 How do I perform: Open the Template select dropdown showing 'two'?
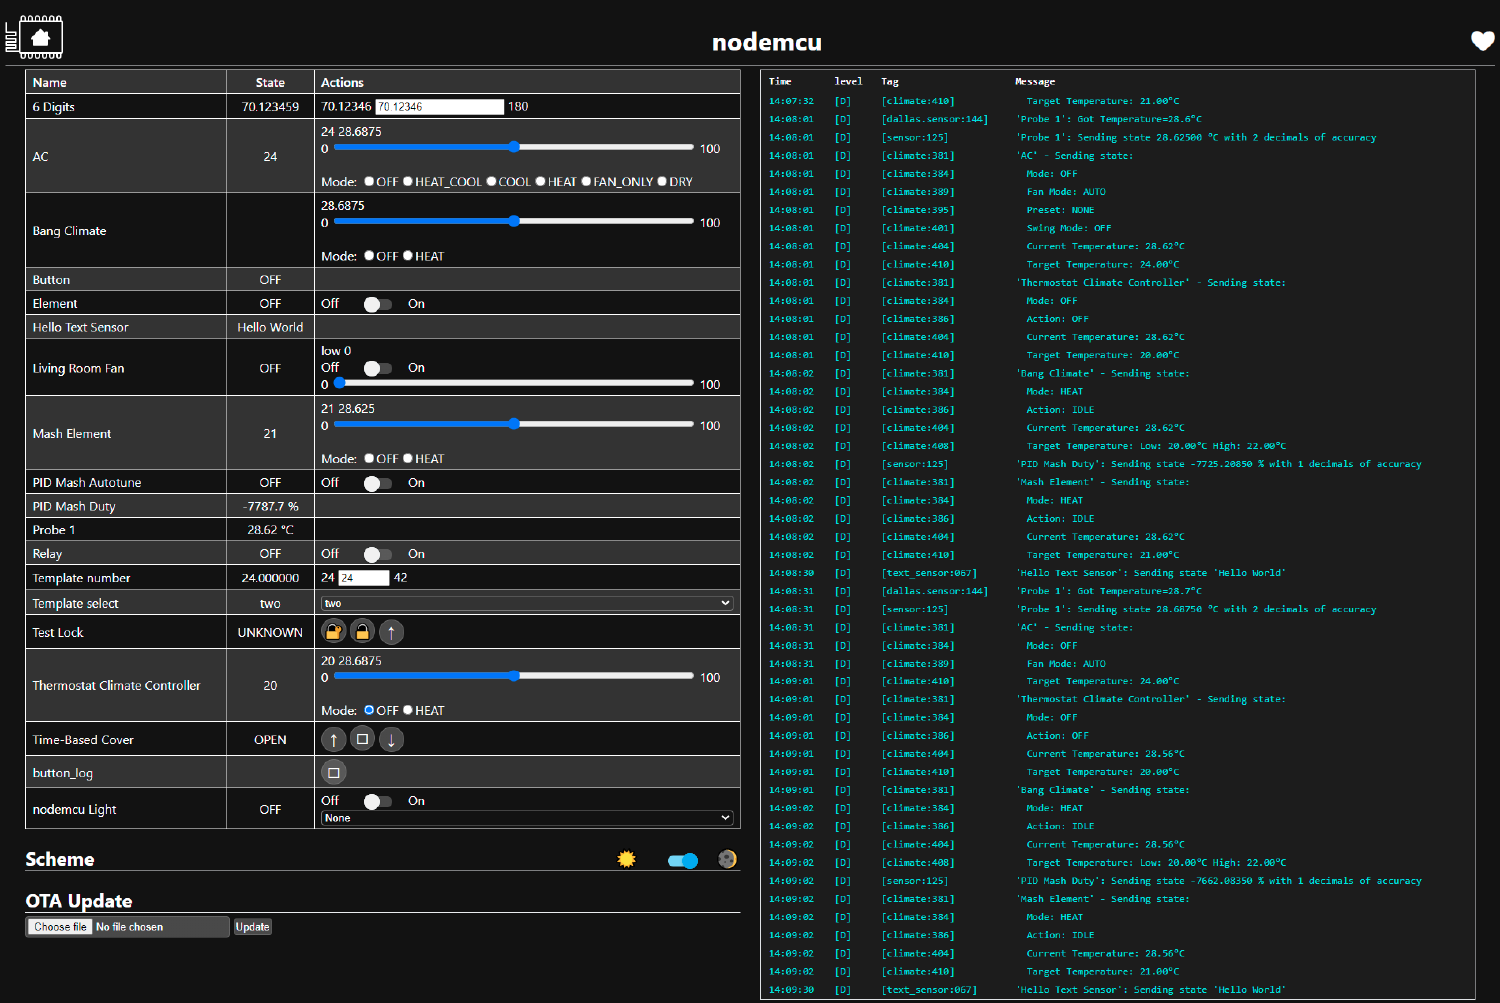(527, 602)
